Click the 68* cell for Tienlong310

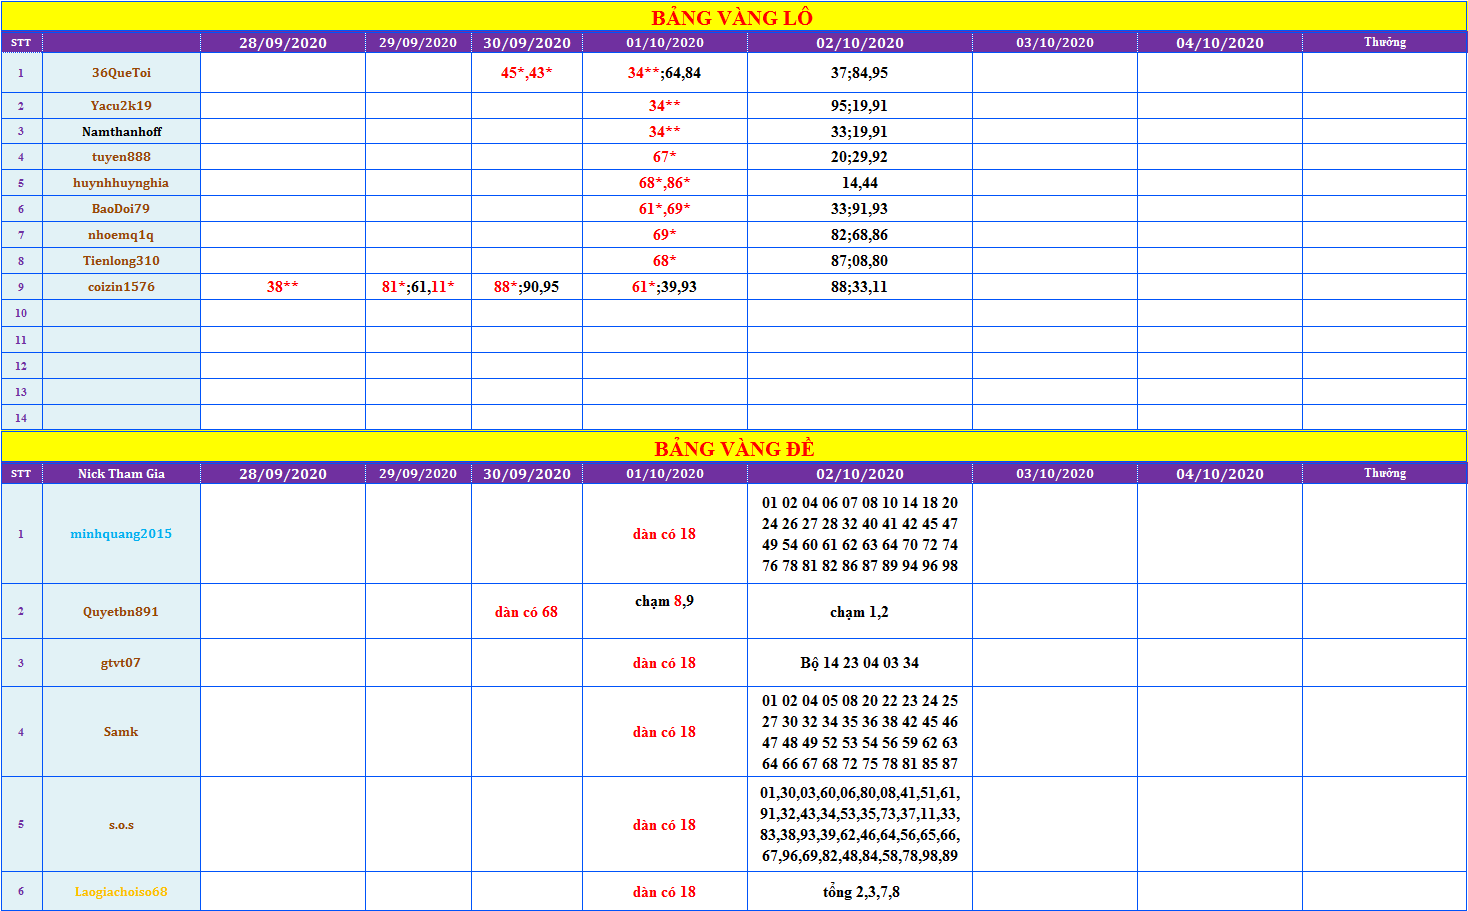coord(665,260)
